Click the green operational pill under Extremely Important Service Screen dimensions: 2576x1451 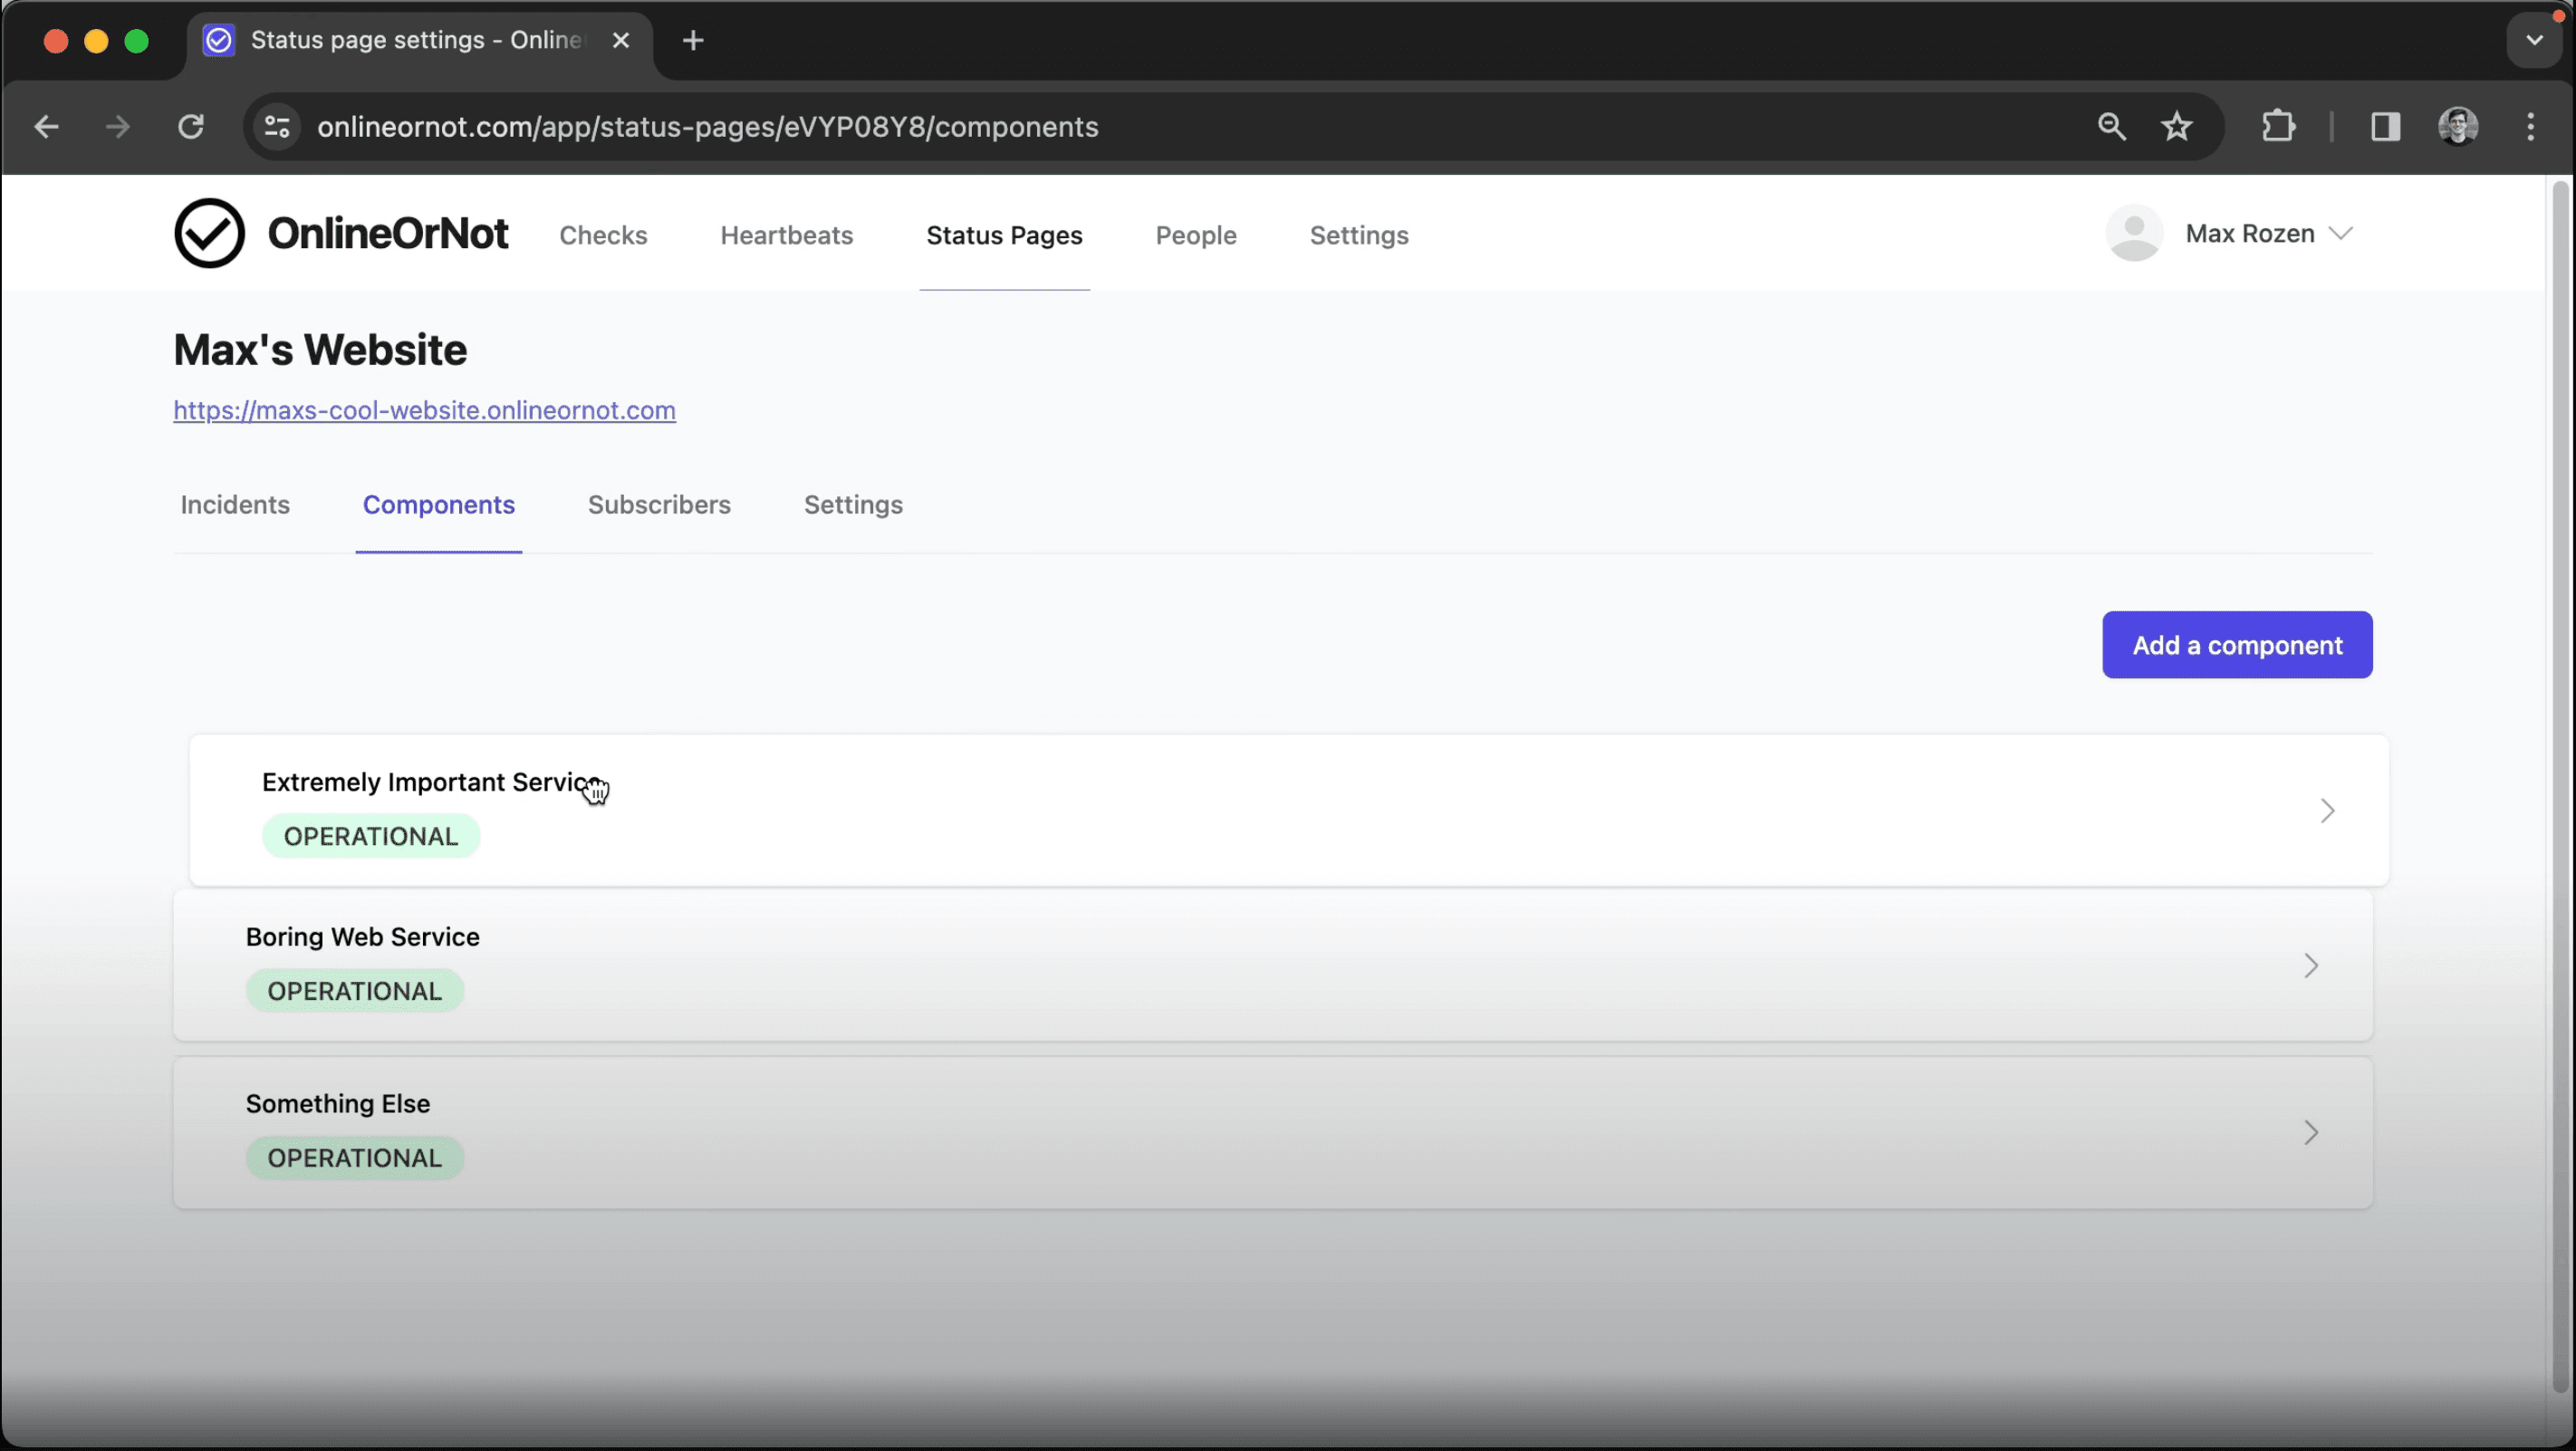[x=370, y=836]
